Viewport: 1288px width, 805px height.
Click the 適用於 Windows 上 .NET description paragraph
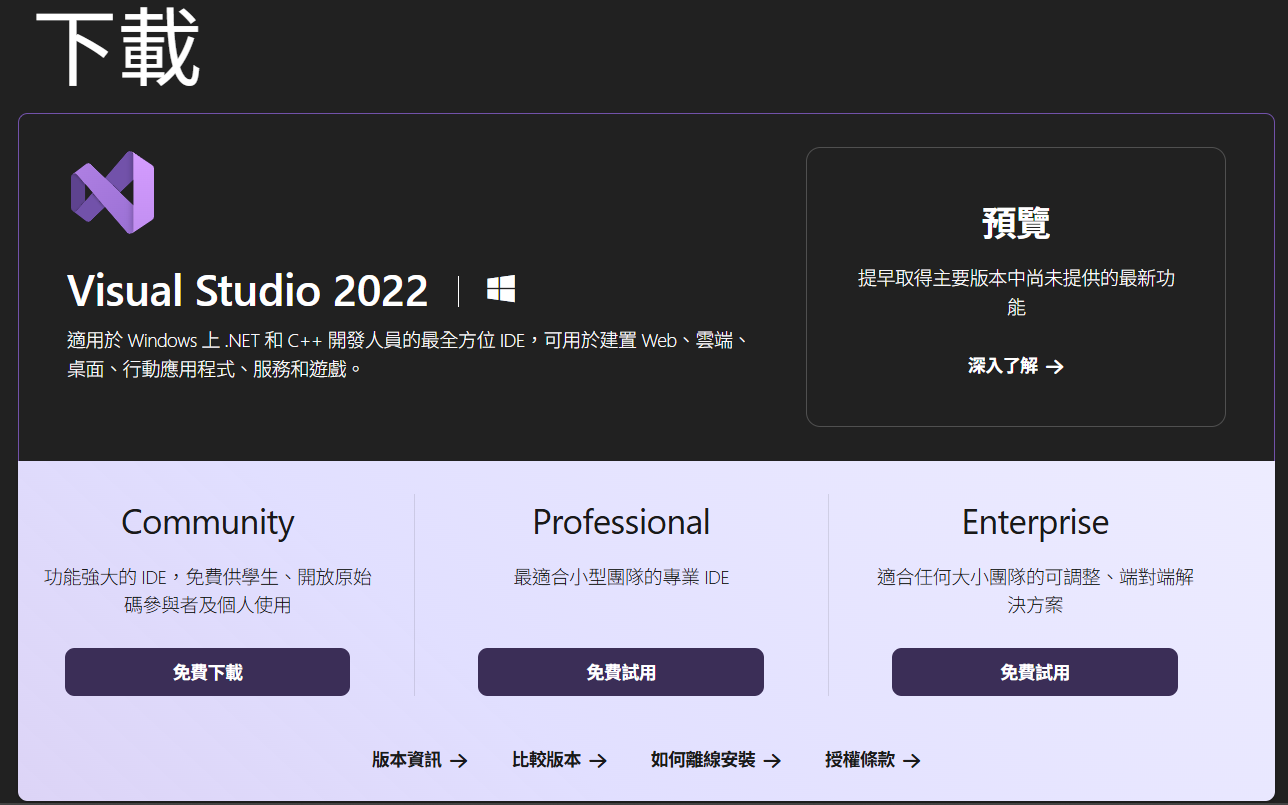[408, 354]
